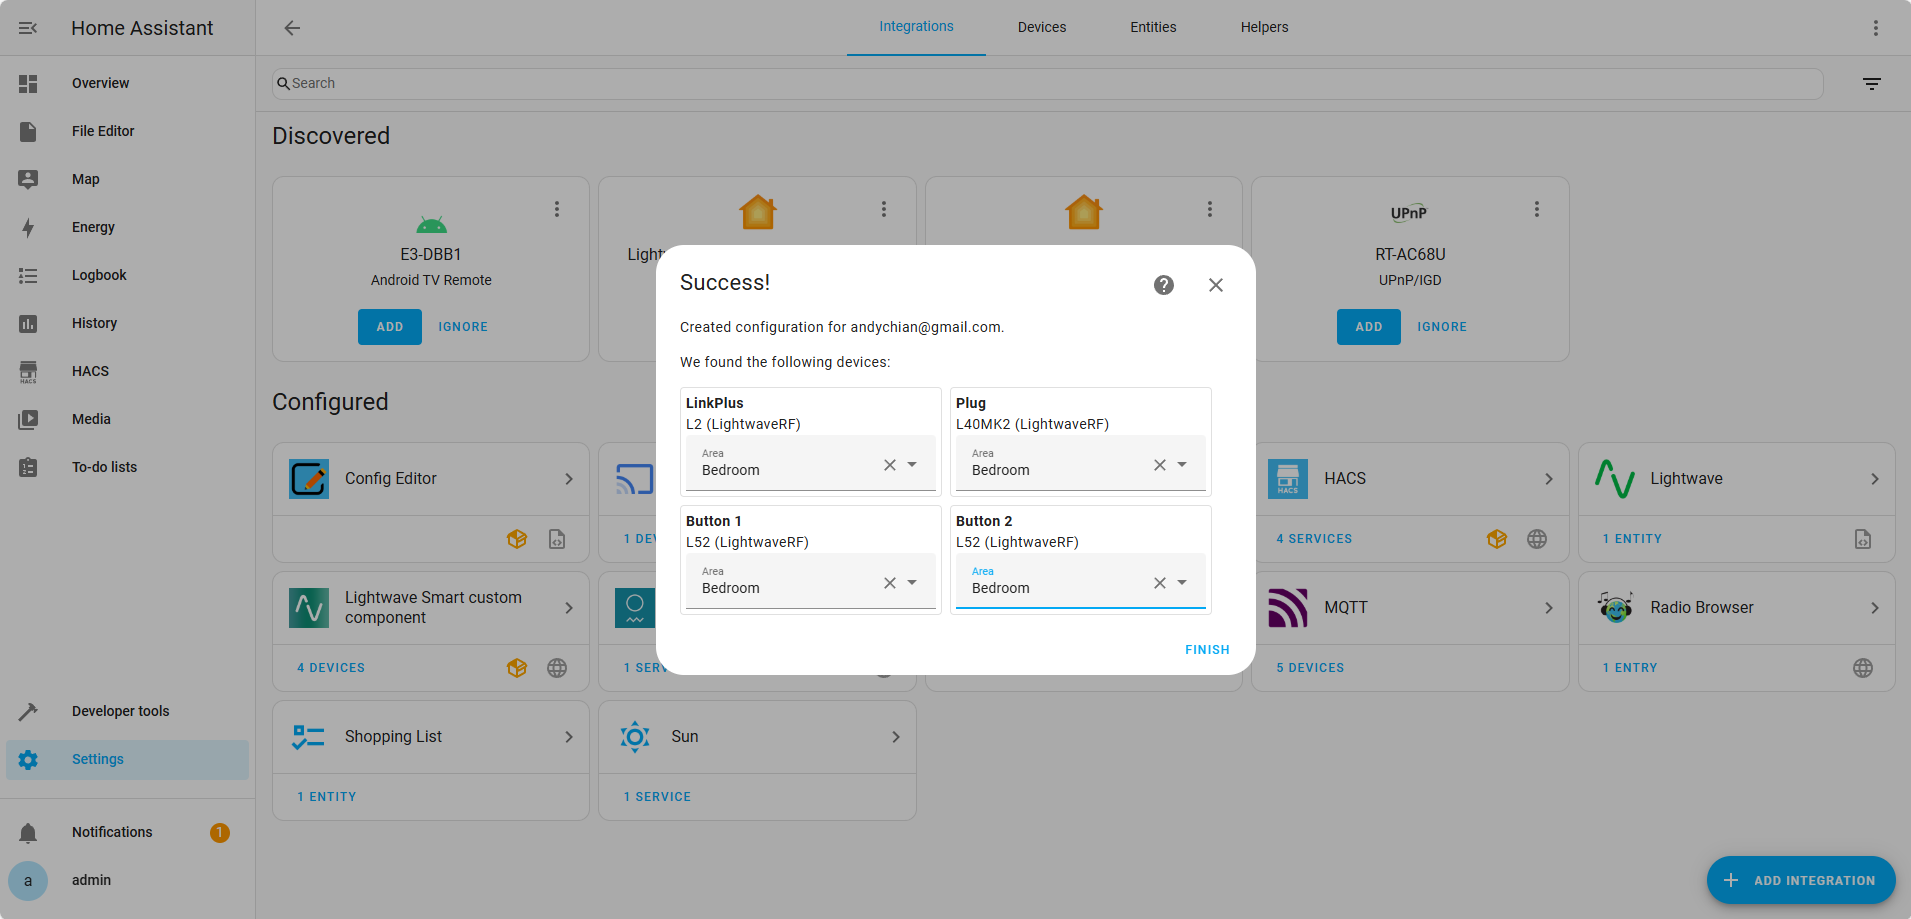Ignore the discovered RT-AC68U device
Viewport: 1911px width, 919px height.
(1441, 327)
